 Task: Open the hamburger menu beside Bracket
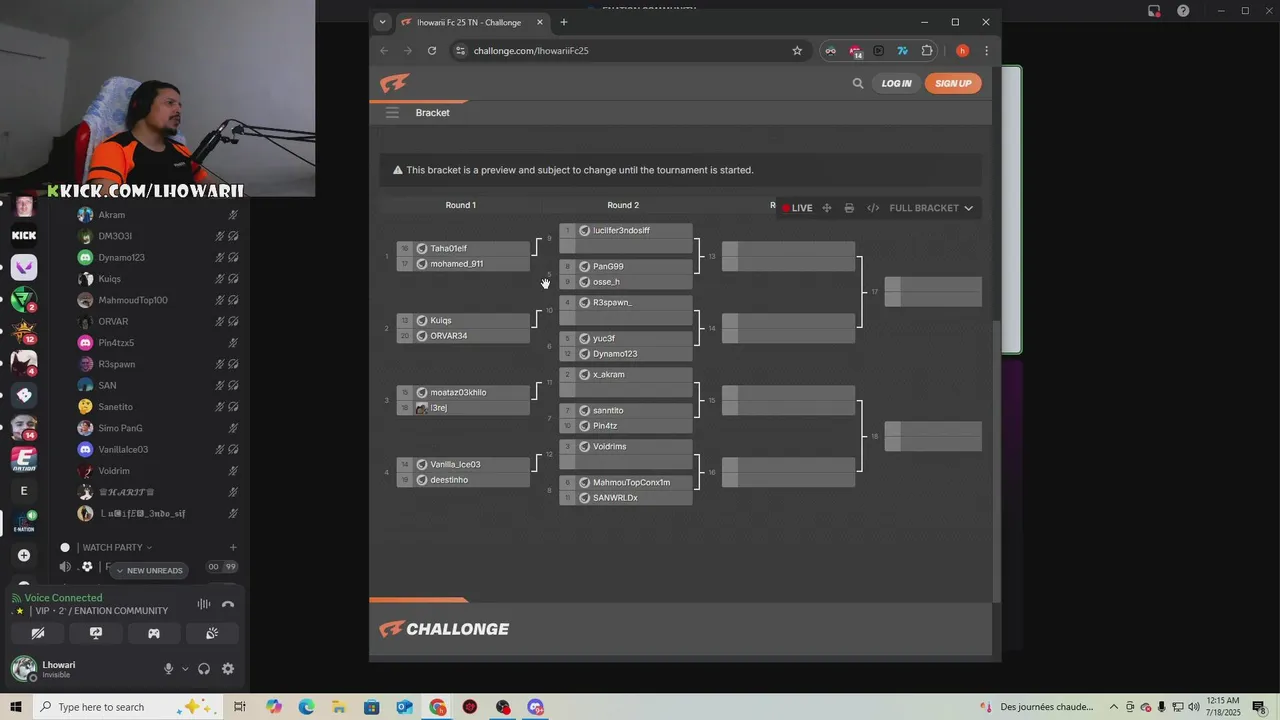[x=392, y=113]
